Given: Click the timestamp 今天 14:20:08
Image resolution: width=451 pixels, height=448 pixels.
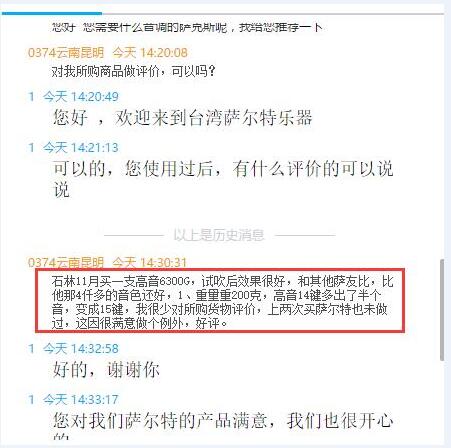Looking at the screenshot, I should [150, 53].
